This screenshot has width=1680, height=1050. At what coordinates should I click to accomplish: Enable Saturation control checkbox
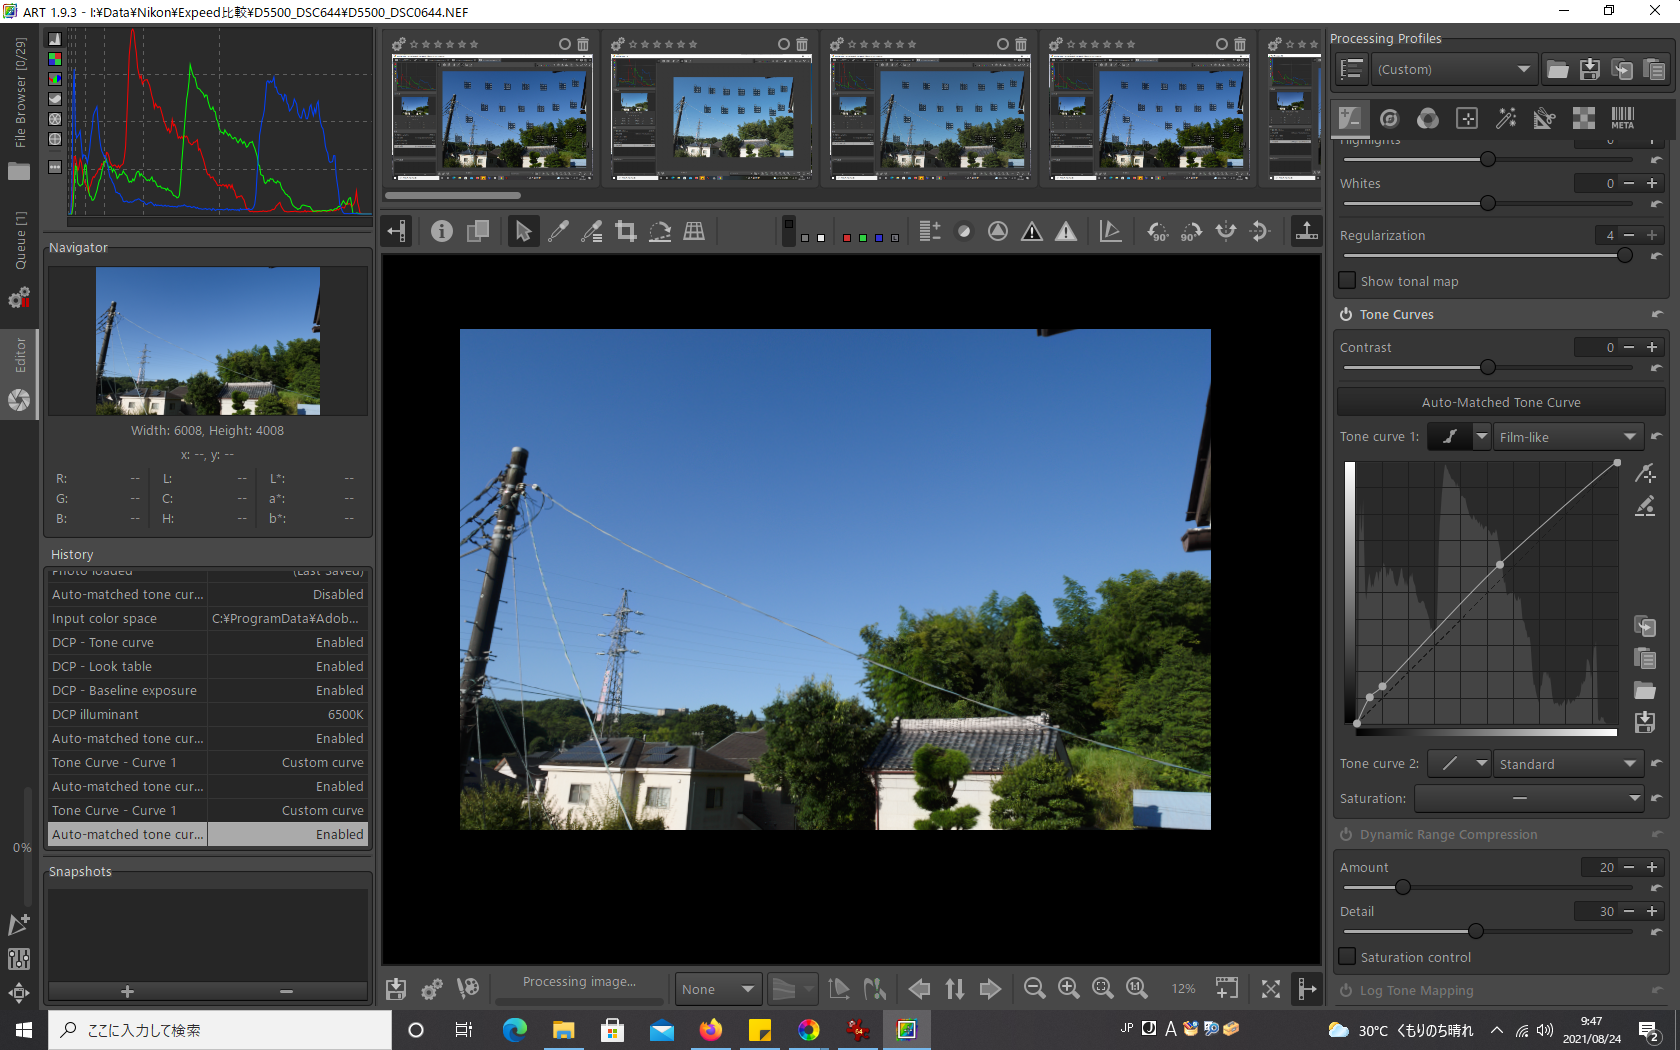[x=1348, y=957]
